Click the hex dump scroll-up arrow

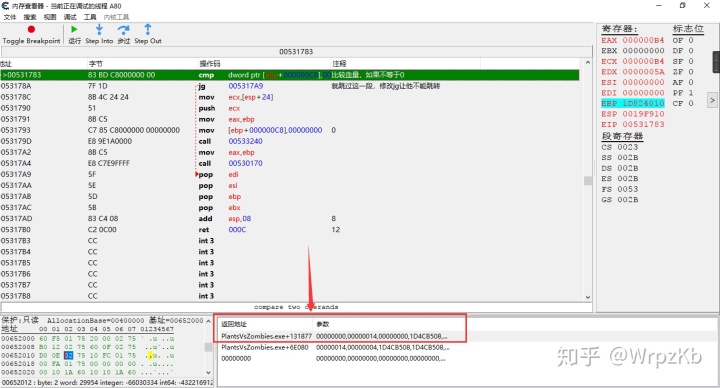[x=208, y=321]
